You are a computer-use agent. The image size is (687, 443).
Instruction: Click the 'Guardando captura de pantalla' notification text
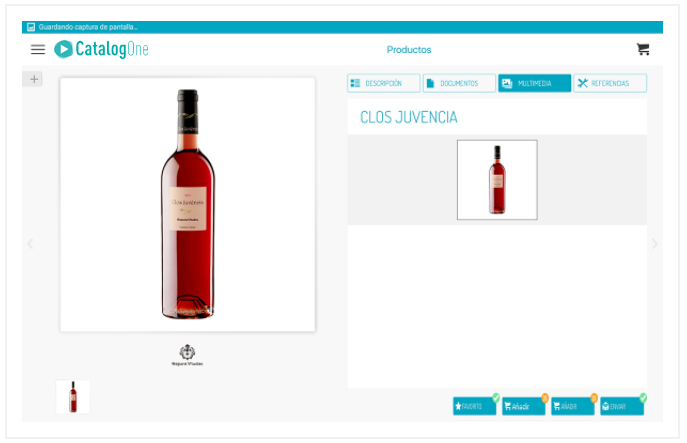point(88,27)
